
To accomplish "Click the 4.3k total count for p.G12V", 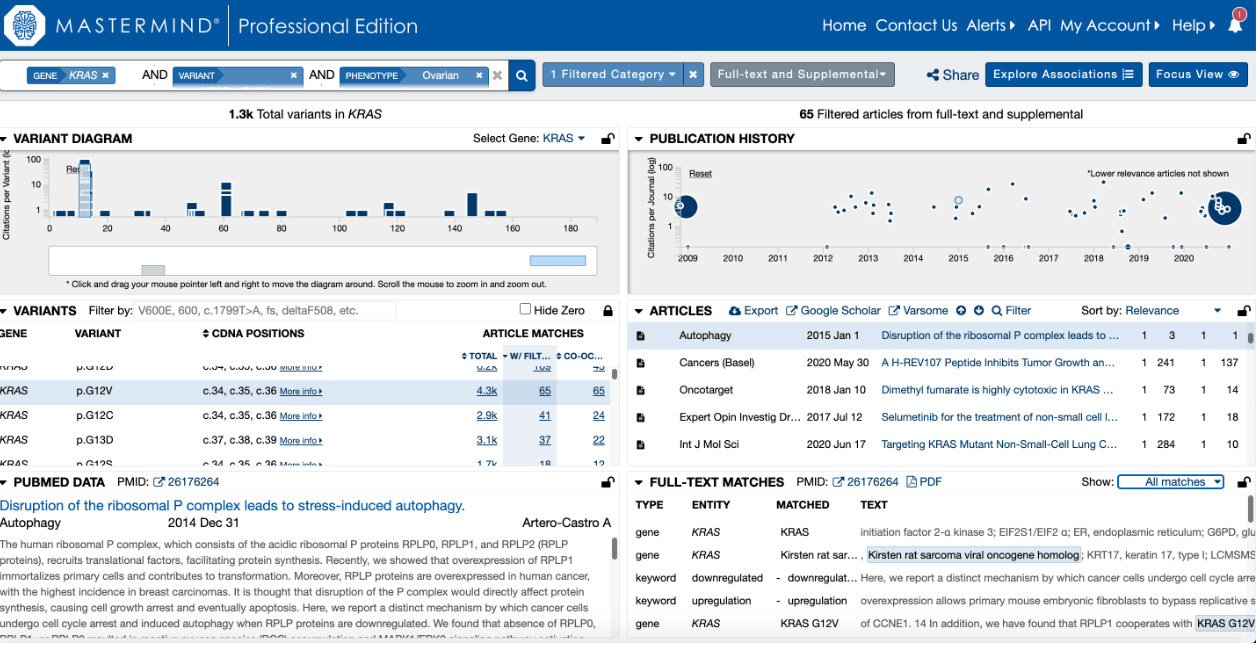I will coord(487,391).
